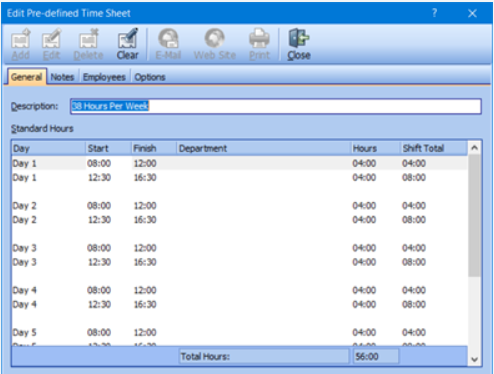Close the Edit Pre-defined Time Sheet dialog
Viewport: 494px width, 374px height.
point(472,13)
